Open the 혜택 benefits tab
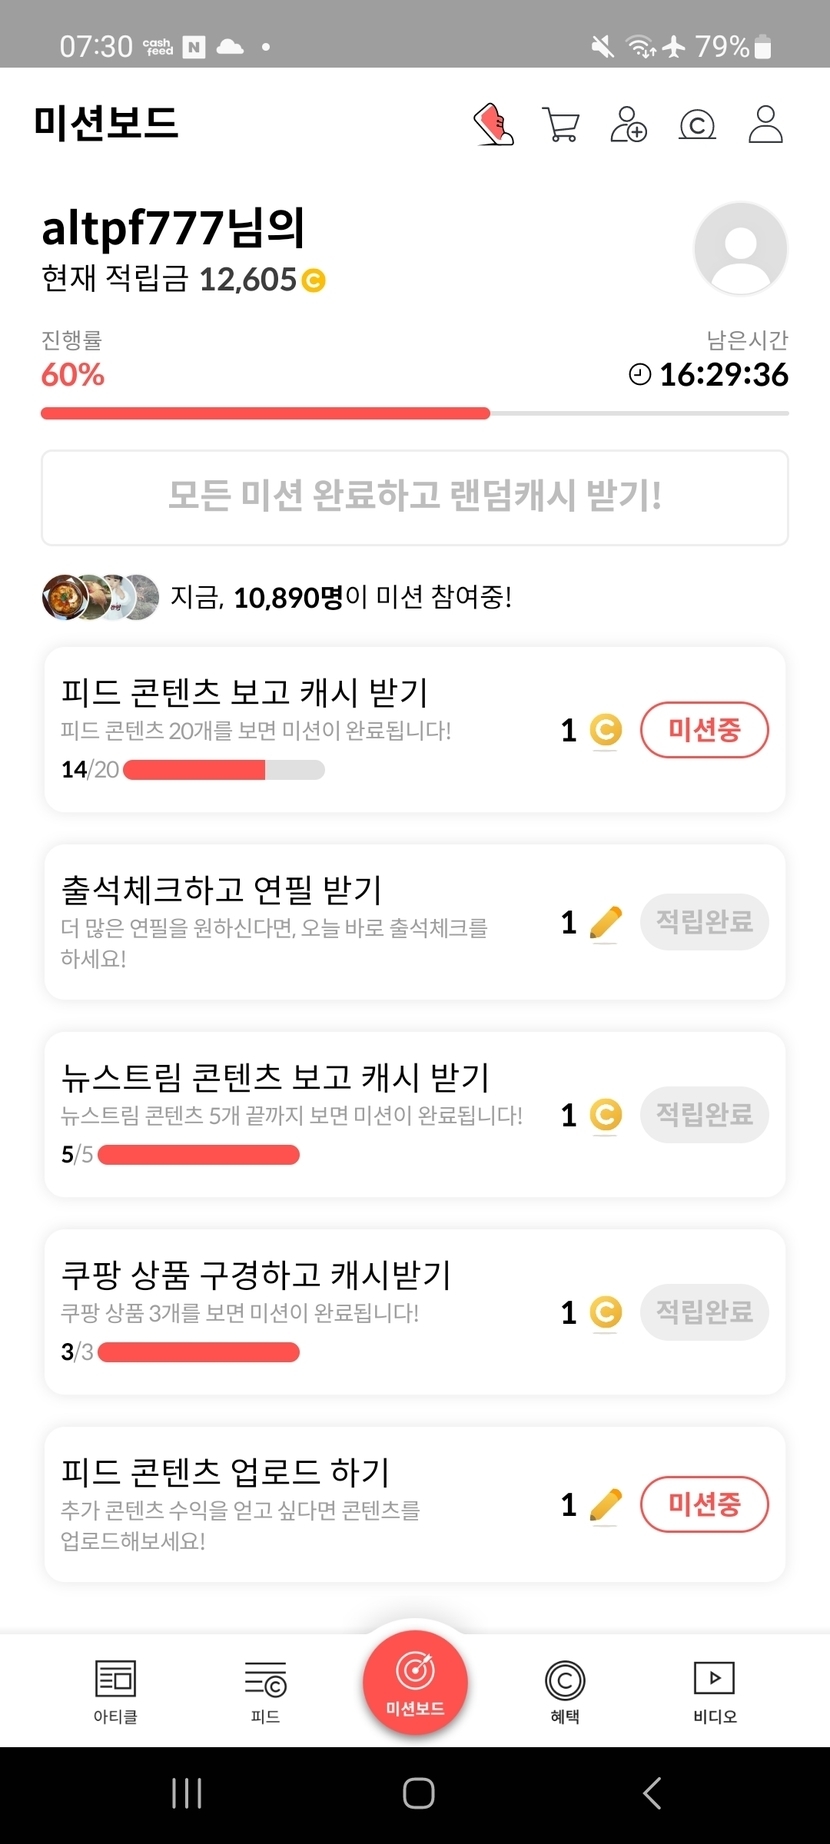This screenshot has height=1844, width=830. (x=565, y=1691)
